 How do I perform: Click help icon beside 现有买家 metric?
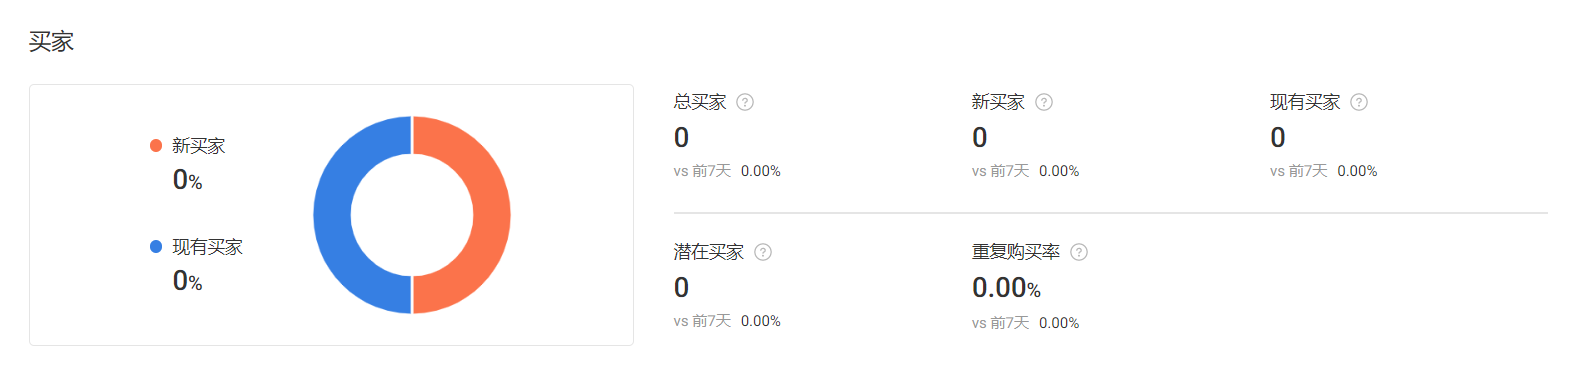pos(1359,102)
